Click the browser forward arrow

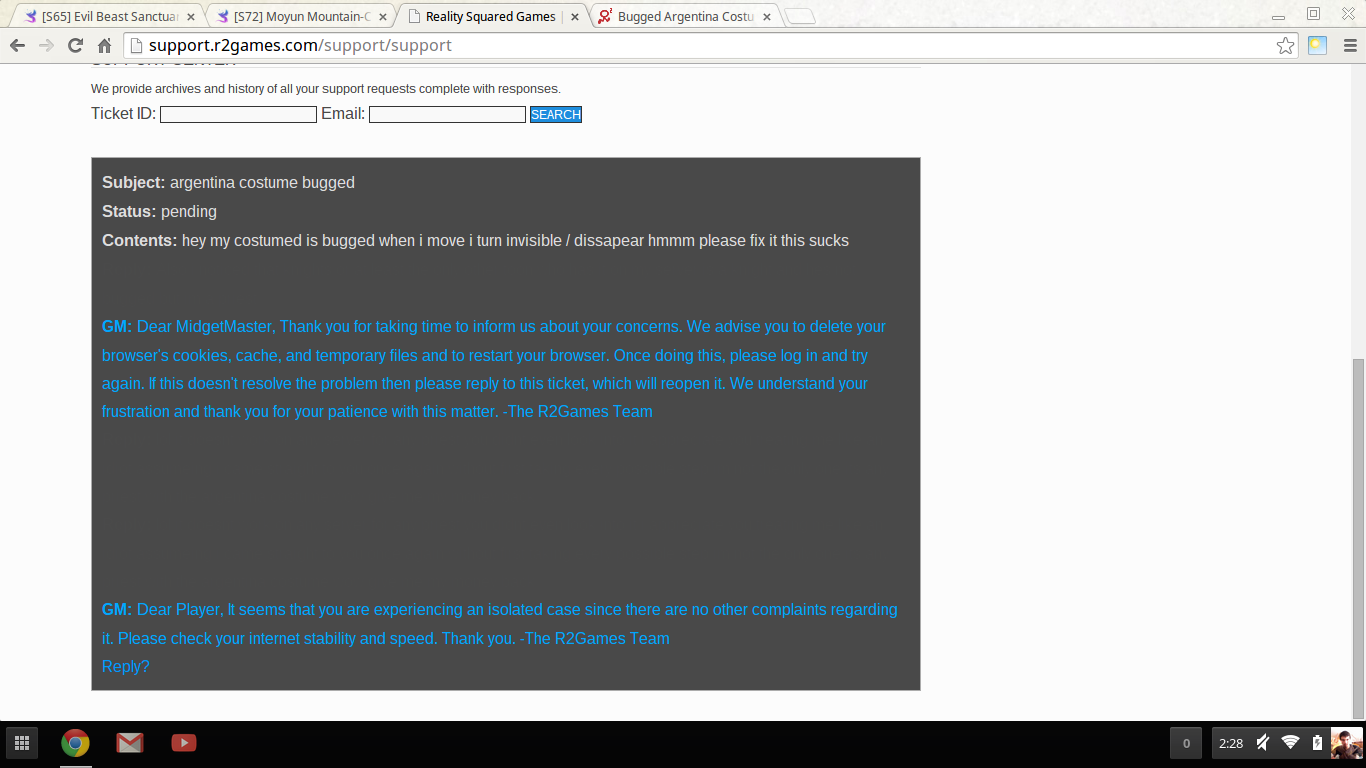click(x=46, y=45)
